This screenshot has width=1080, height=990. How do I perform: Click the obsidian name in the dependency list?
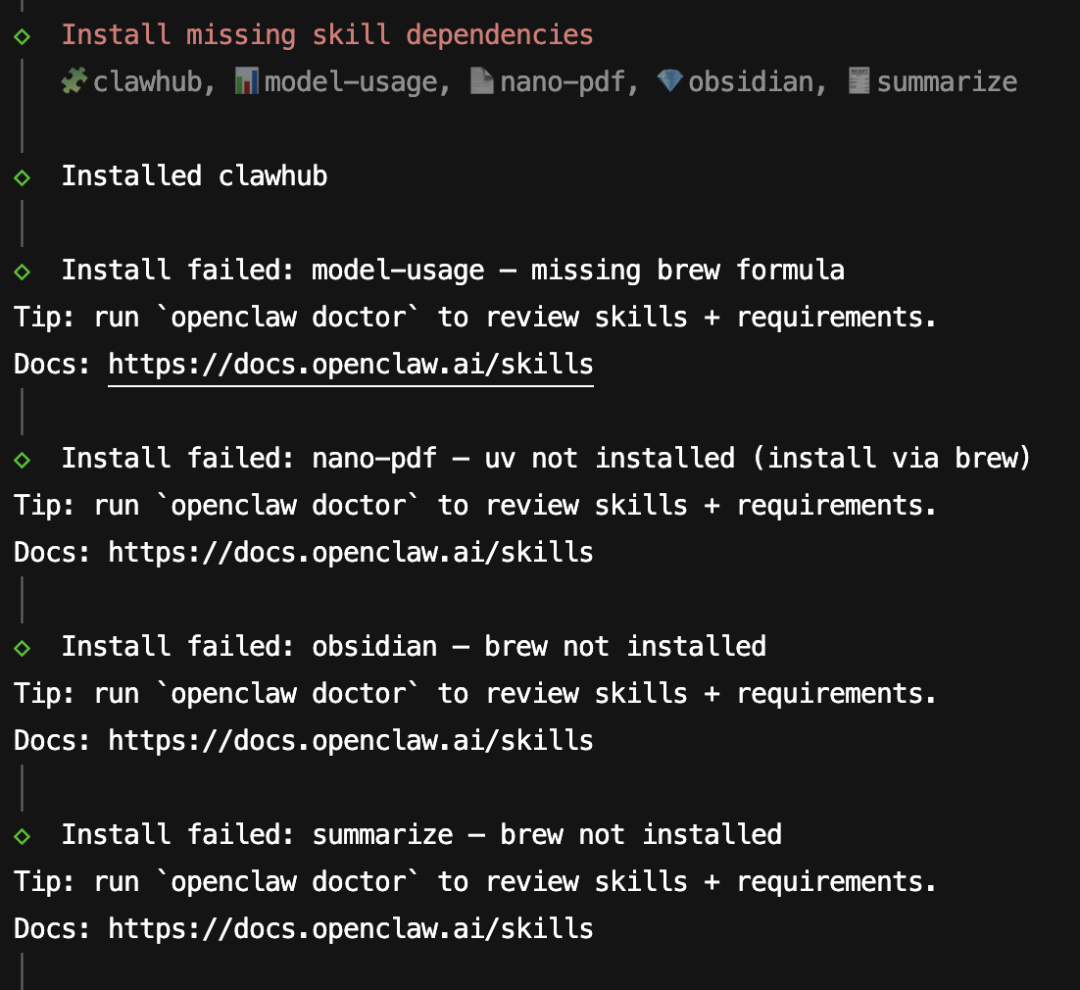click(x=750, y=81)
